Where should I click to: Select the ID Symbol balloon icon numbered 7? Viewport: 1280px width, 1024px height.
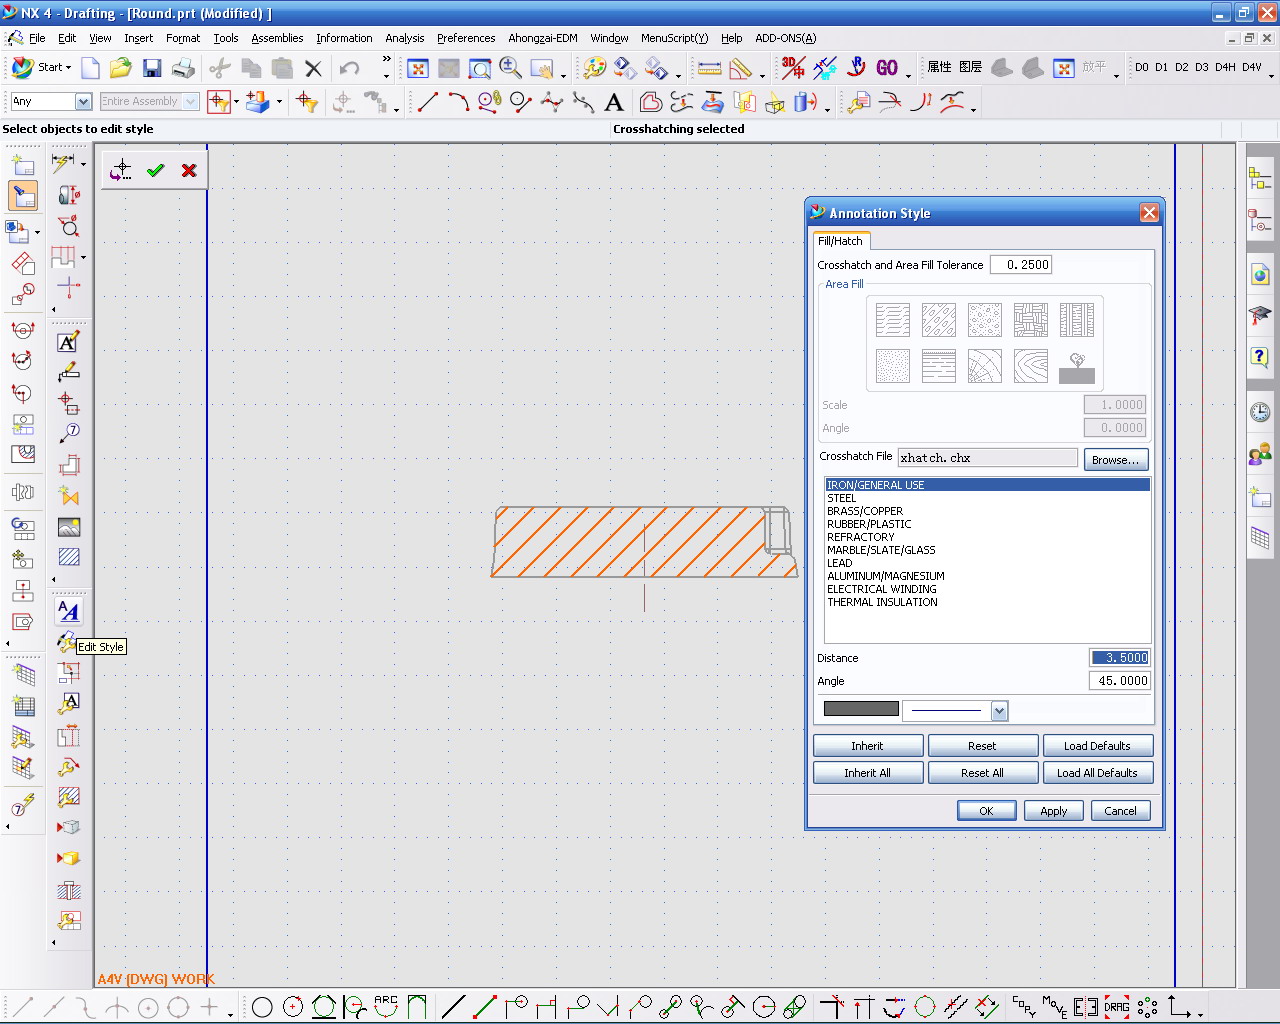[x=69, y=433]
